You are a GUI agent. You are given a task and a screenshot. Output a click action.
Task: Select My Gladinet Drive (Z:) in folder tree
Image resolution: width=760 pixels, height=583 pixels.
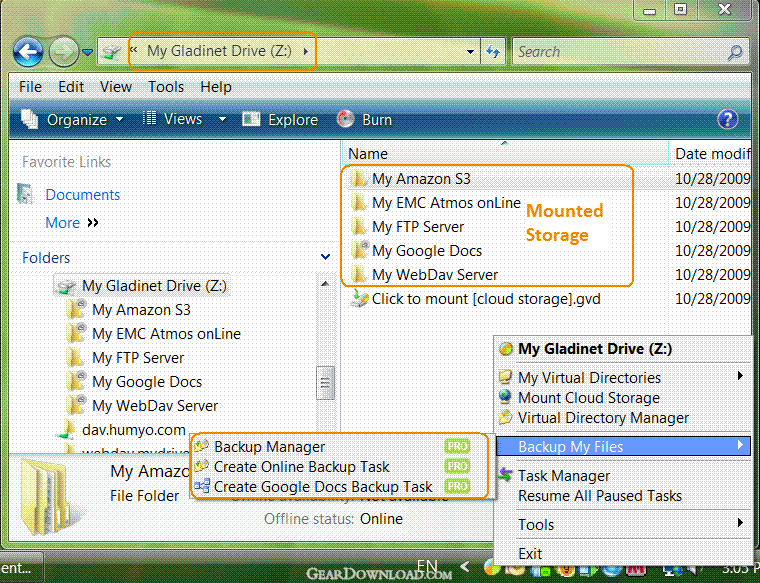154,285
